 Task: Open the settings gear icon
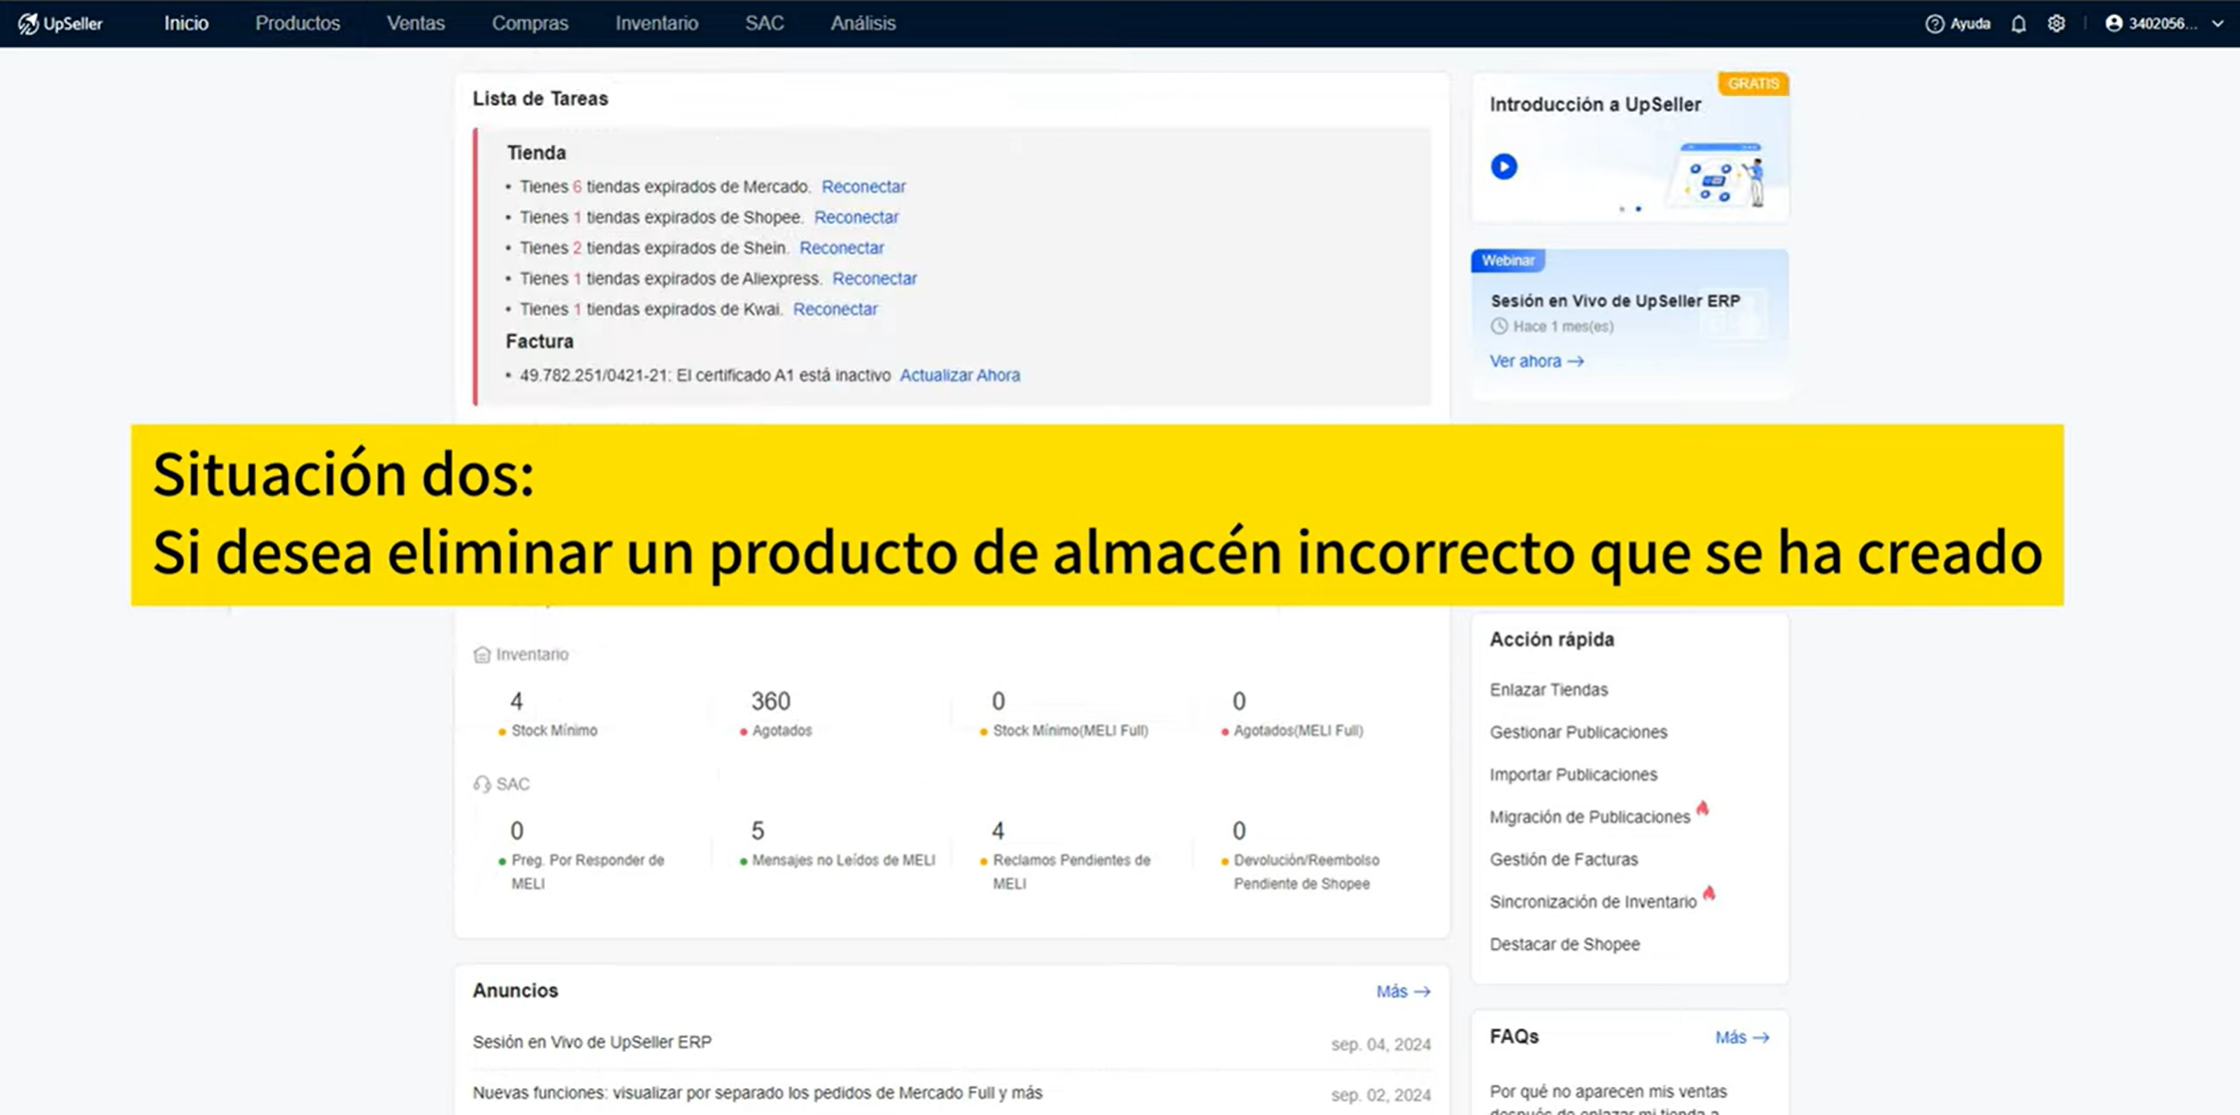tap(2056, 23)
